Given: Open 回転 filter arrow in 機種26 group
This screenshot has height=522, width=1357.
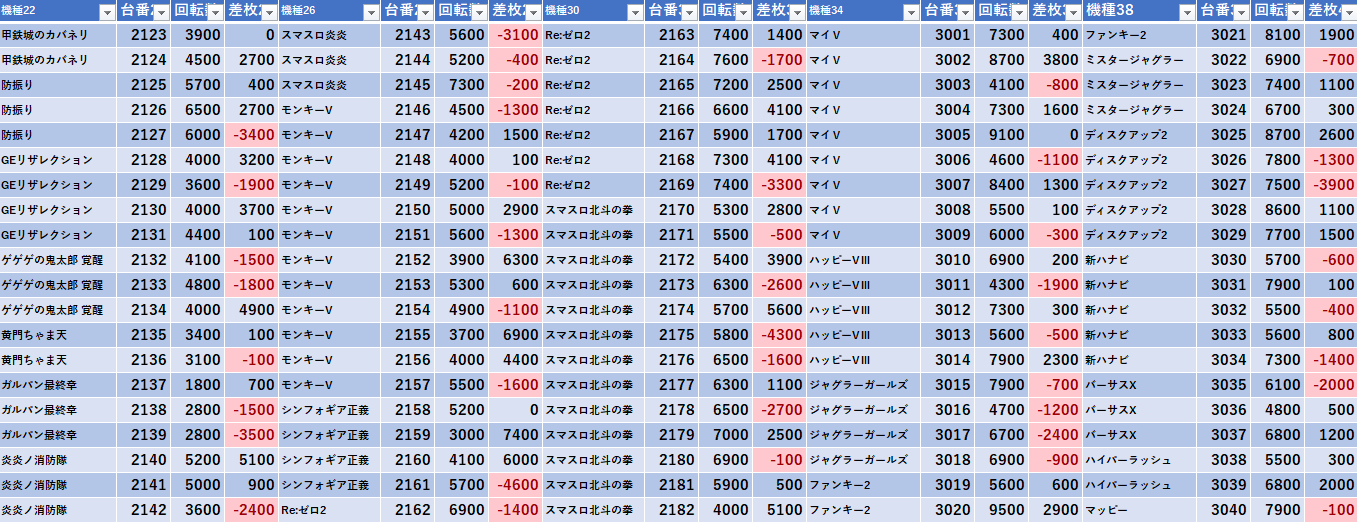Looking at the screenshot, I should coord(479,12).
